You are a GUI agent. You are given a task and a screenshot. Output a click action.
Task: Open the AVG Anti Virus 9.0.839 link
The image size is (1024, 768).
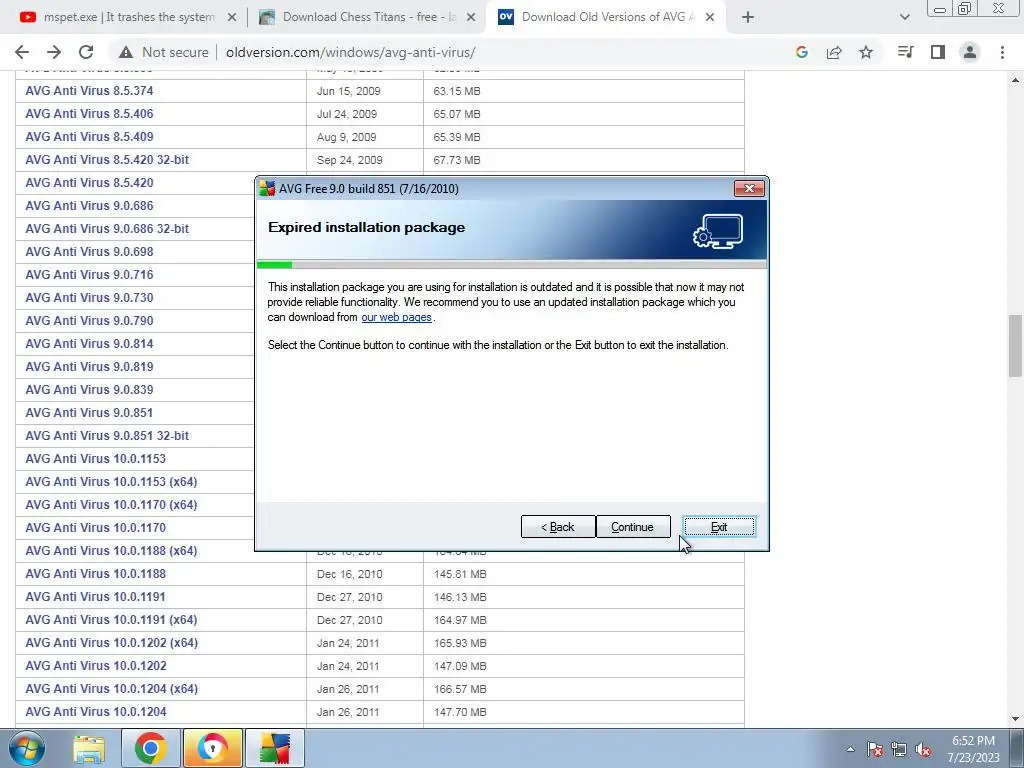[x=89, y=390]
